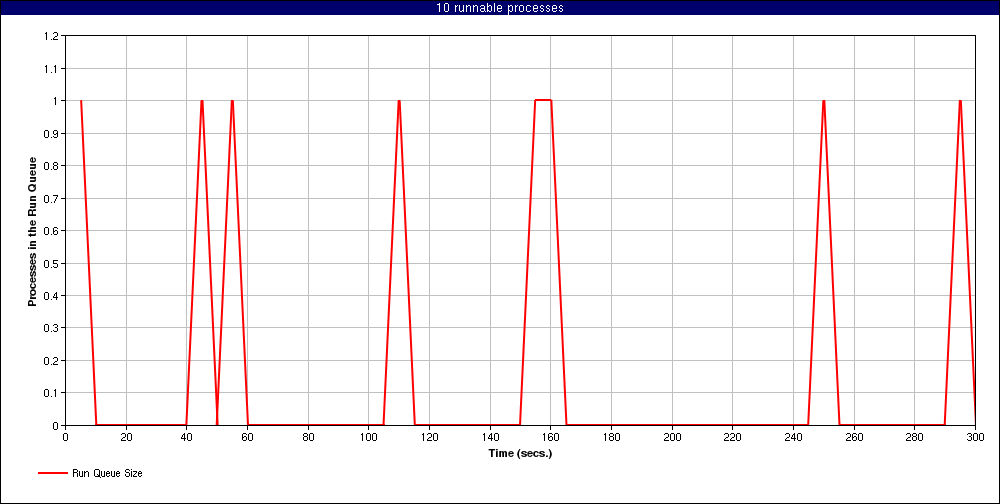Click the x-axis tick label 120
This screenshot has height=504, width=1000.
(x=429, y=437)
